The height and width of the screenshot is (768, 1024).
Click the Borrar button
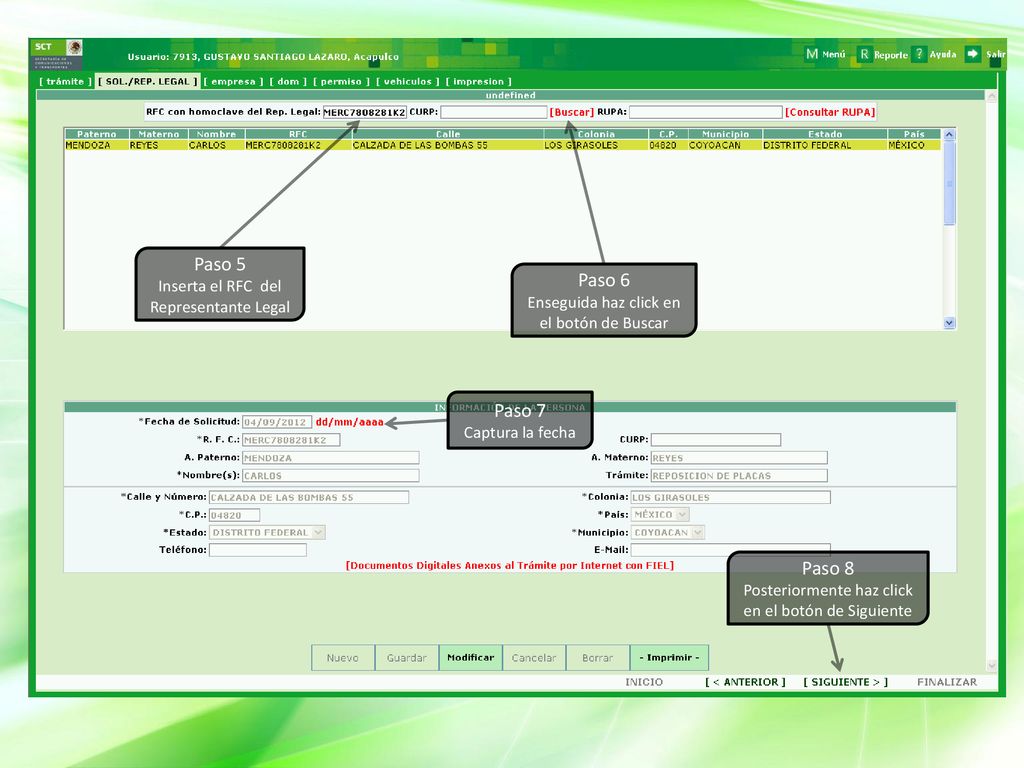pyautogui.click(x=598, y=658)
